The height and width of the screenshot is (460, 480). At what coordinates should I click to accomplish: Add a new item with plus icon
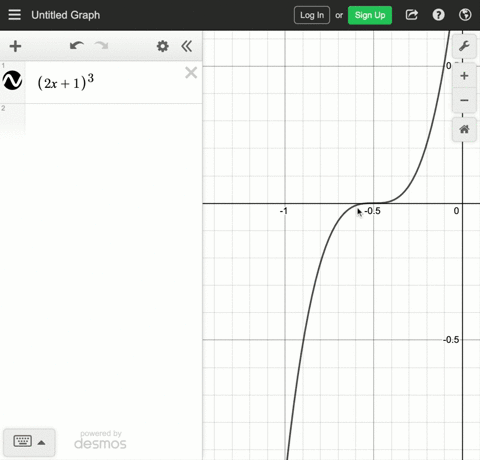point(15,46)
